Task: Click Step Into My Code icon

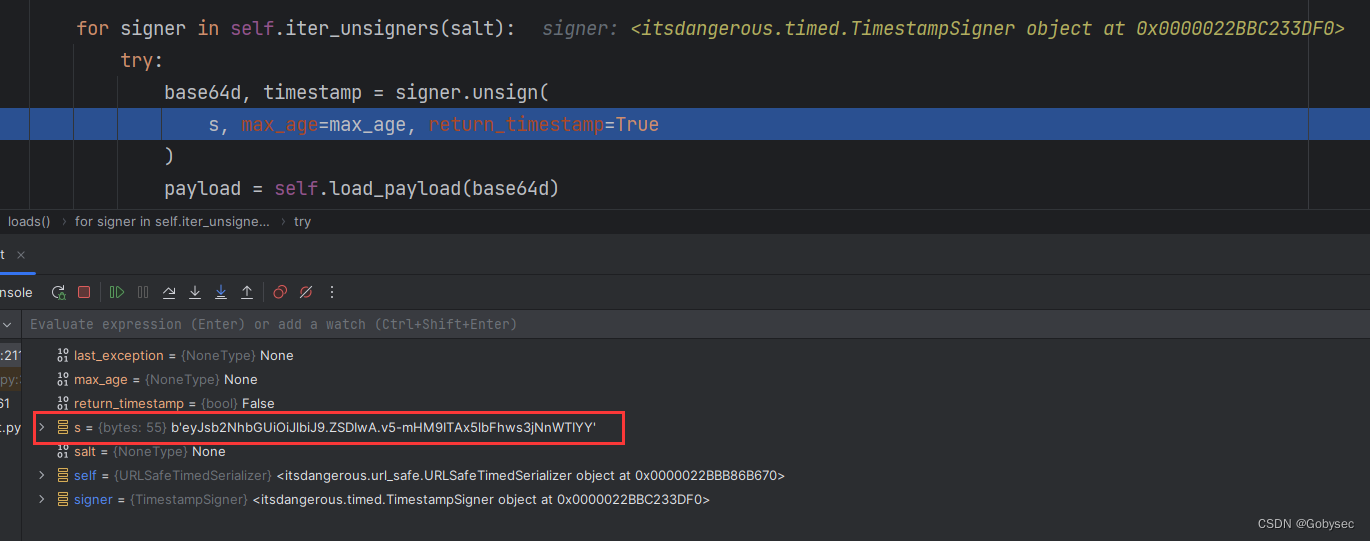Action: 221,292
